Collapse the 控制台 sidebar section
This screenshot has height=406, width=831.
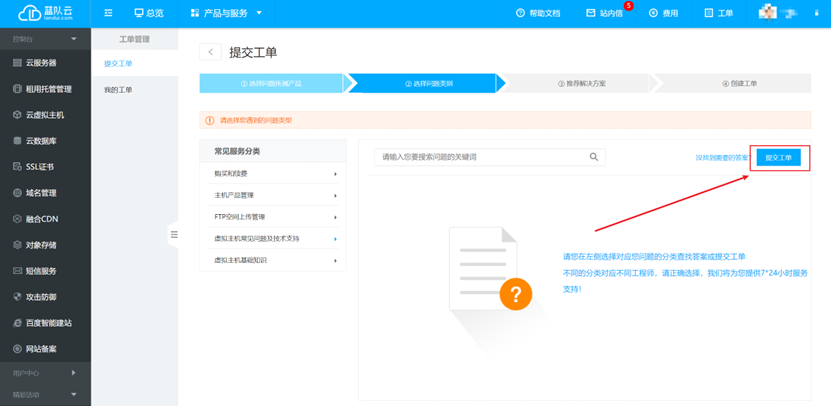pos(73,39)
